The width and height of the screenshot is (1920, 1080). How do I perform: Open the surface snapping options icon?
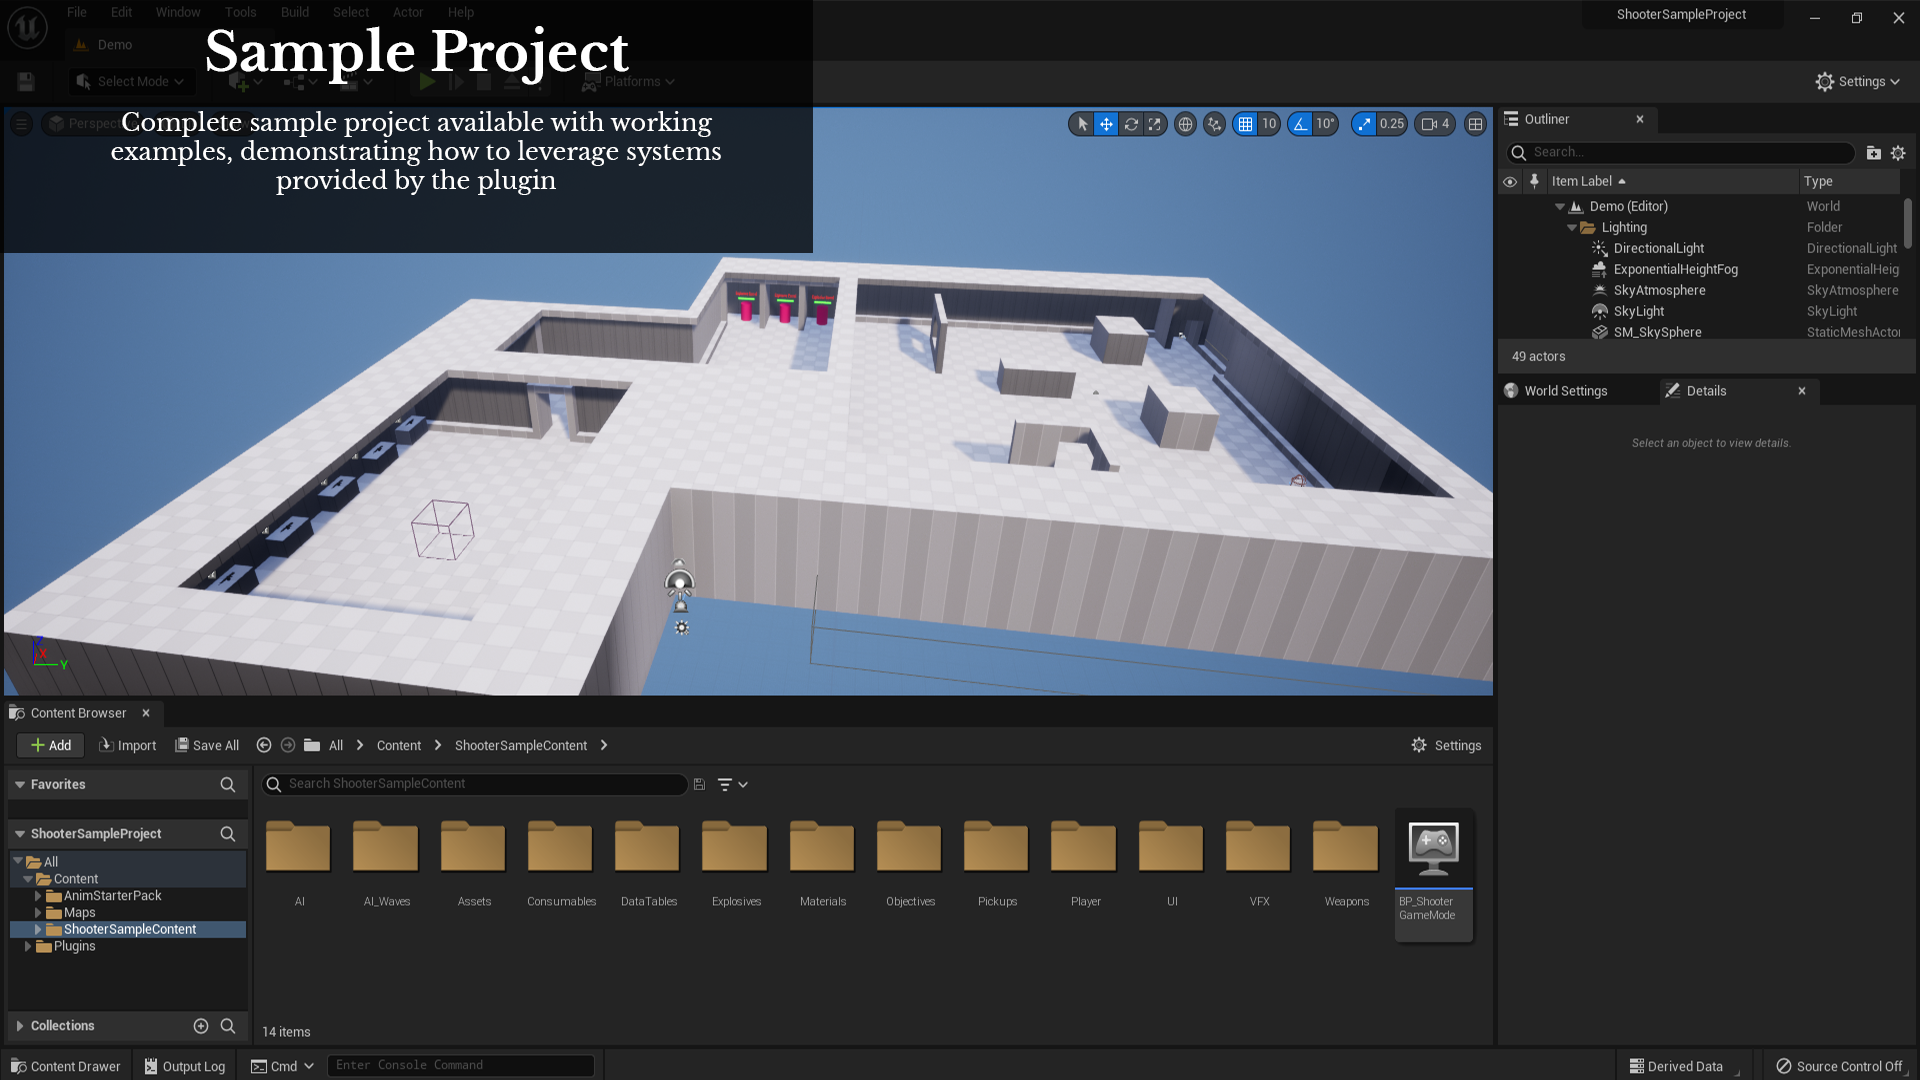pyautogui.click(x=1214, y=124)
